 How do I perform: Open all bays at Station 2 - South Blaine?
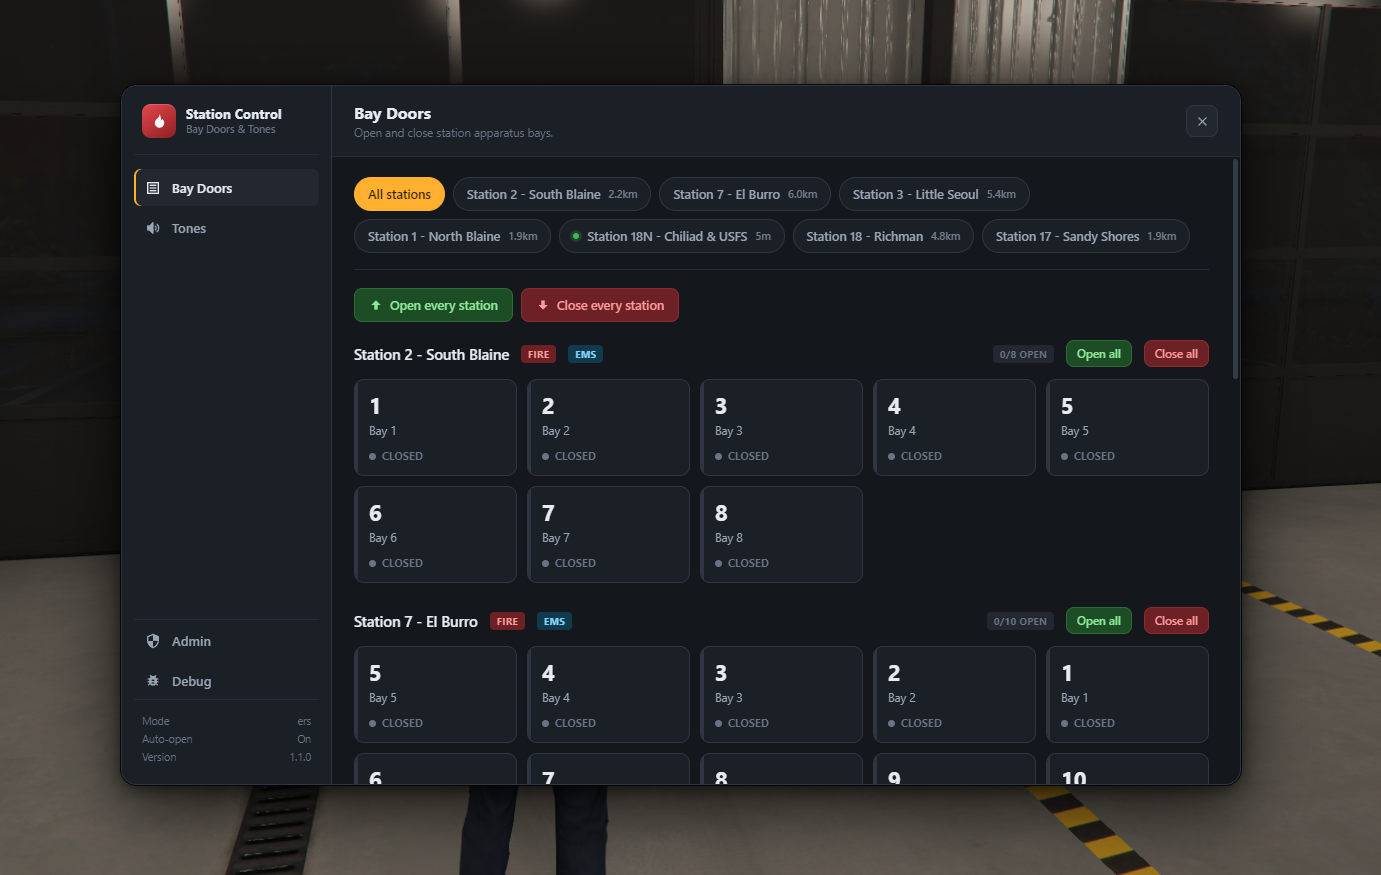tap(1099, 354)
